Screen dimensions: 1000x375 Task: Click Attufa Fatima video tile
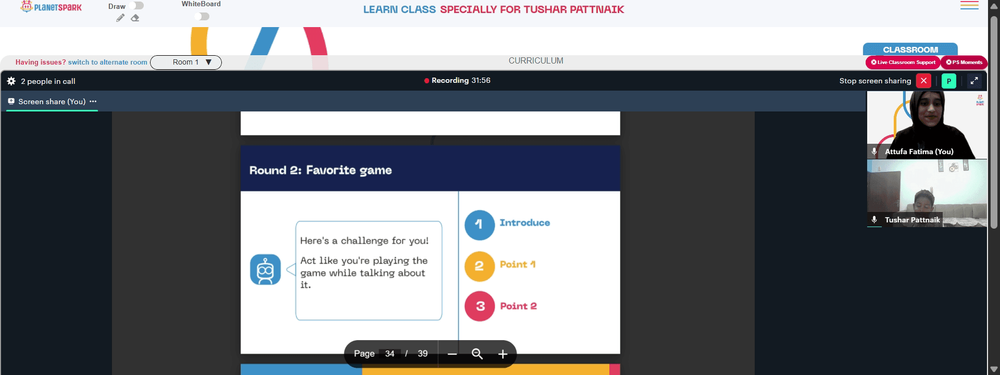click(x=927, y=124)
